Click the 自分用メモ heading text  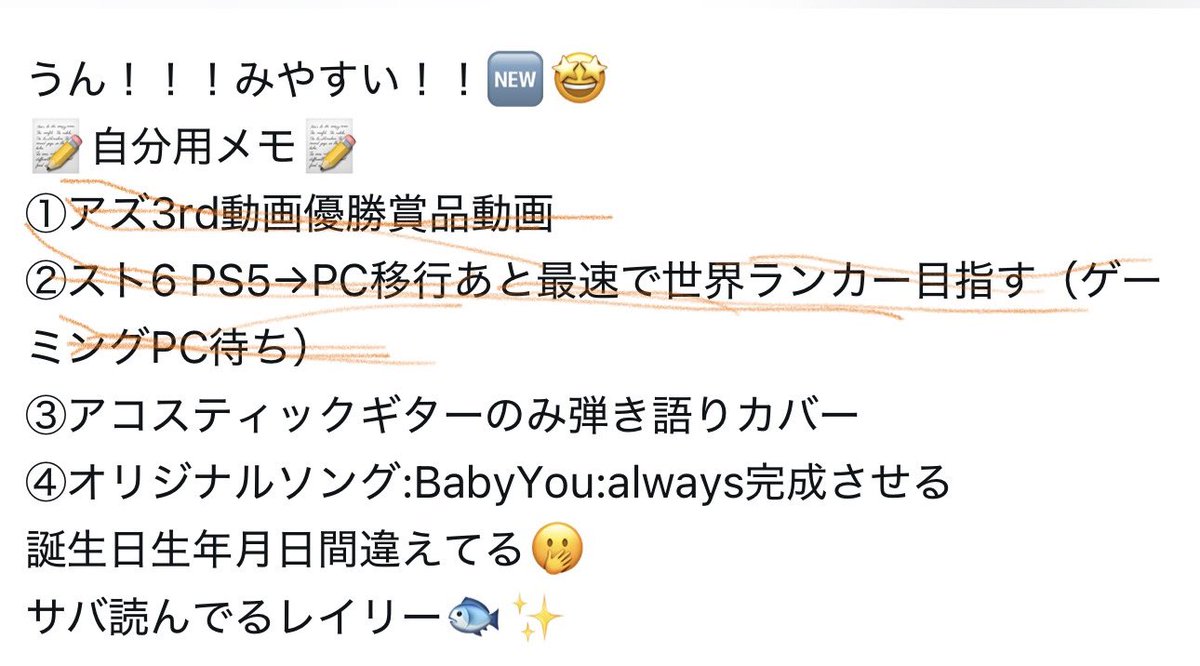(193, 151)
